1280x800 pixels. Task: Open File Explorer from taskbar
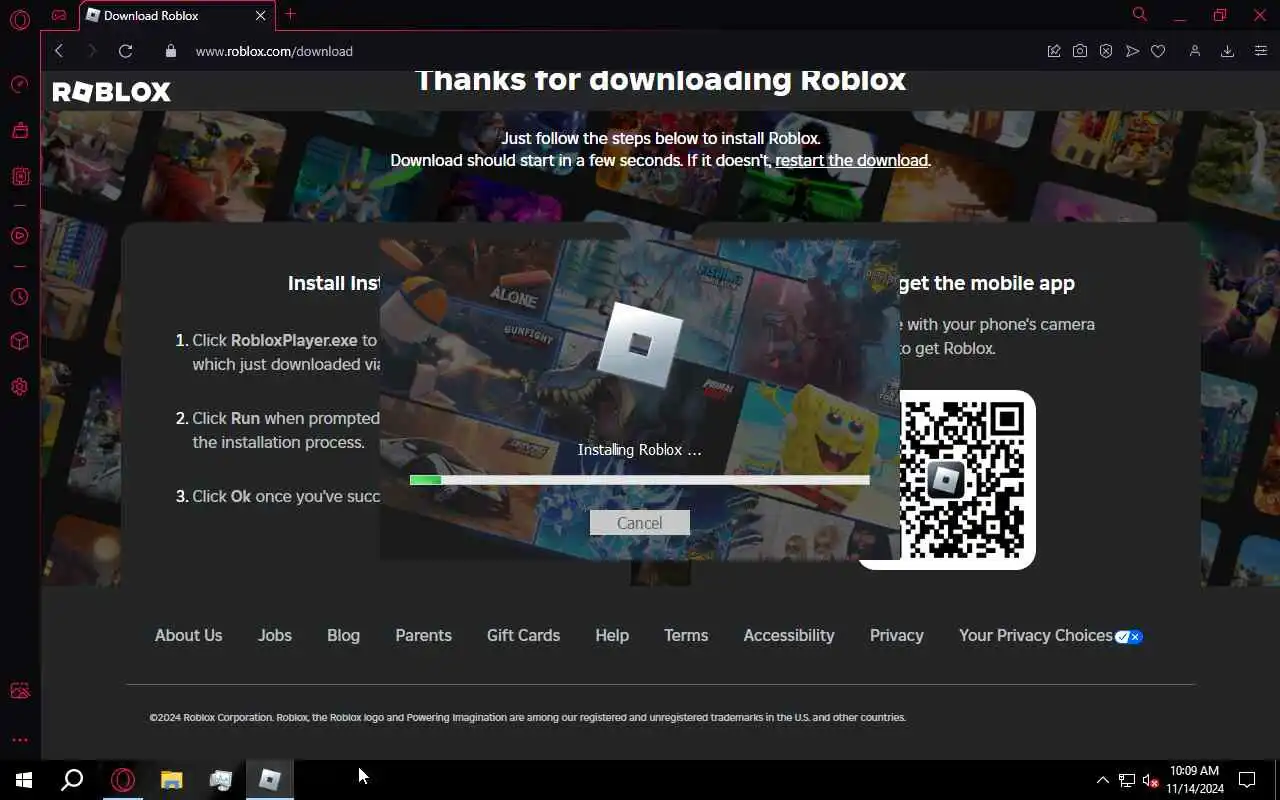(x=171, y=780)
